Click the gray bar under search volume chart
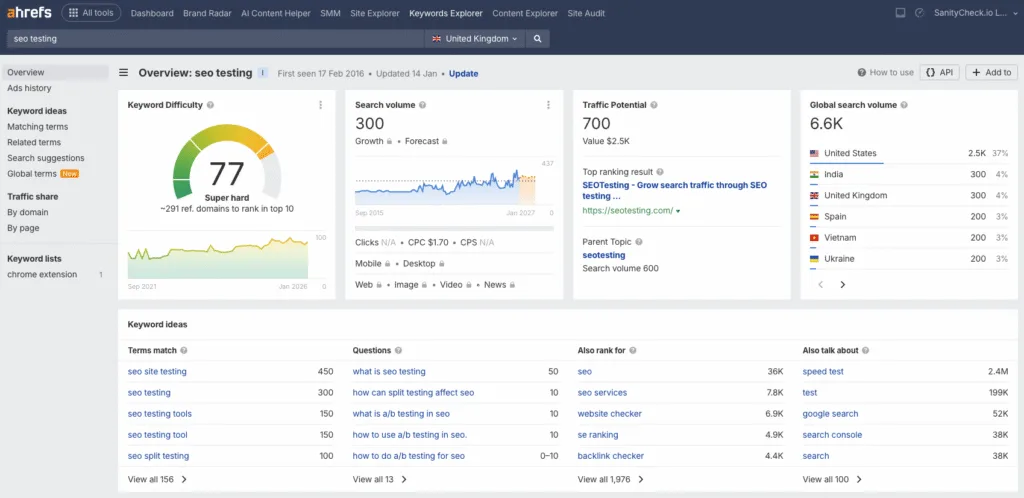 pyautogui.click(x=455, y=228)
